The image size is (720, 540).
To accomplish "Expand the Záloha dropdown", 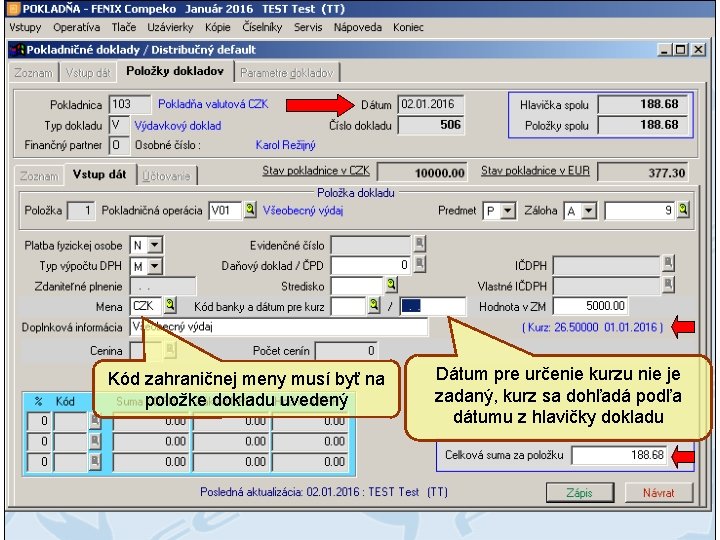I will pos(589,211).
